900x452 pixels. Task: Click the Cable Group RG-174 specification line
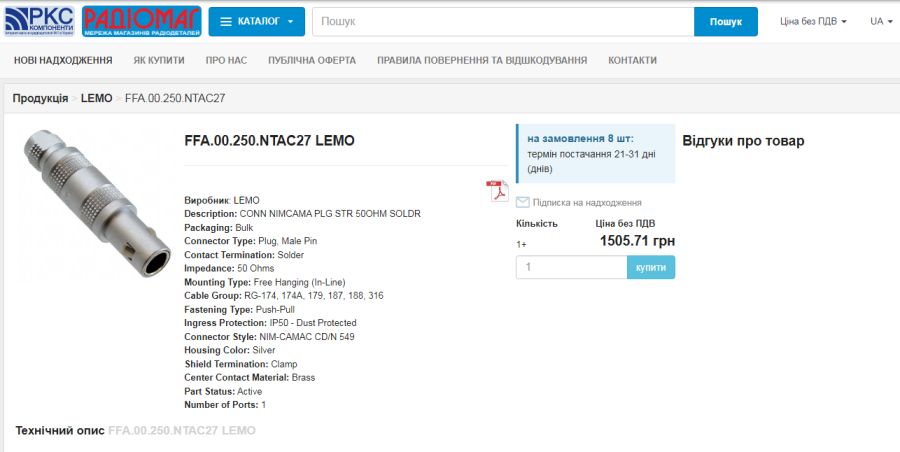click(284, 296)
